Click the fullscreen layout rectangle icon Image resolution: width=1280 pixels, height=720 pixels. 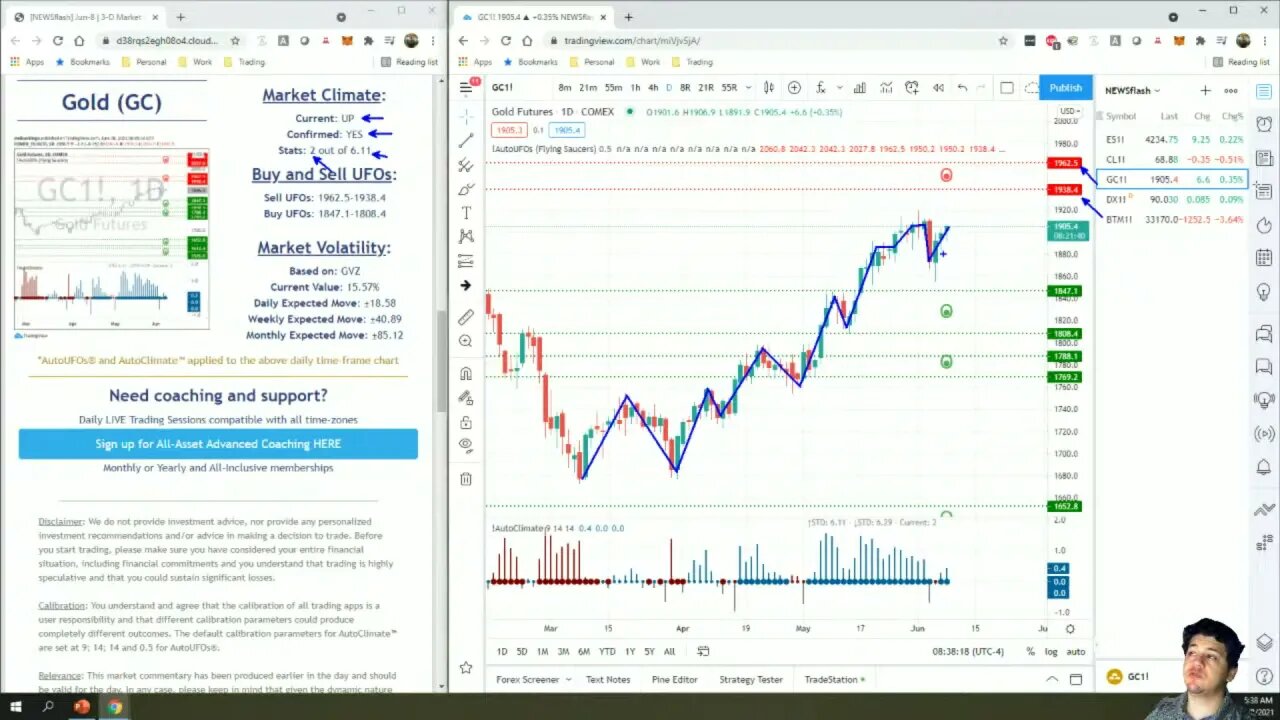click(x=1007, y=88)
